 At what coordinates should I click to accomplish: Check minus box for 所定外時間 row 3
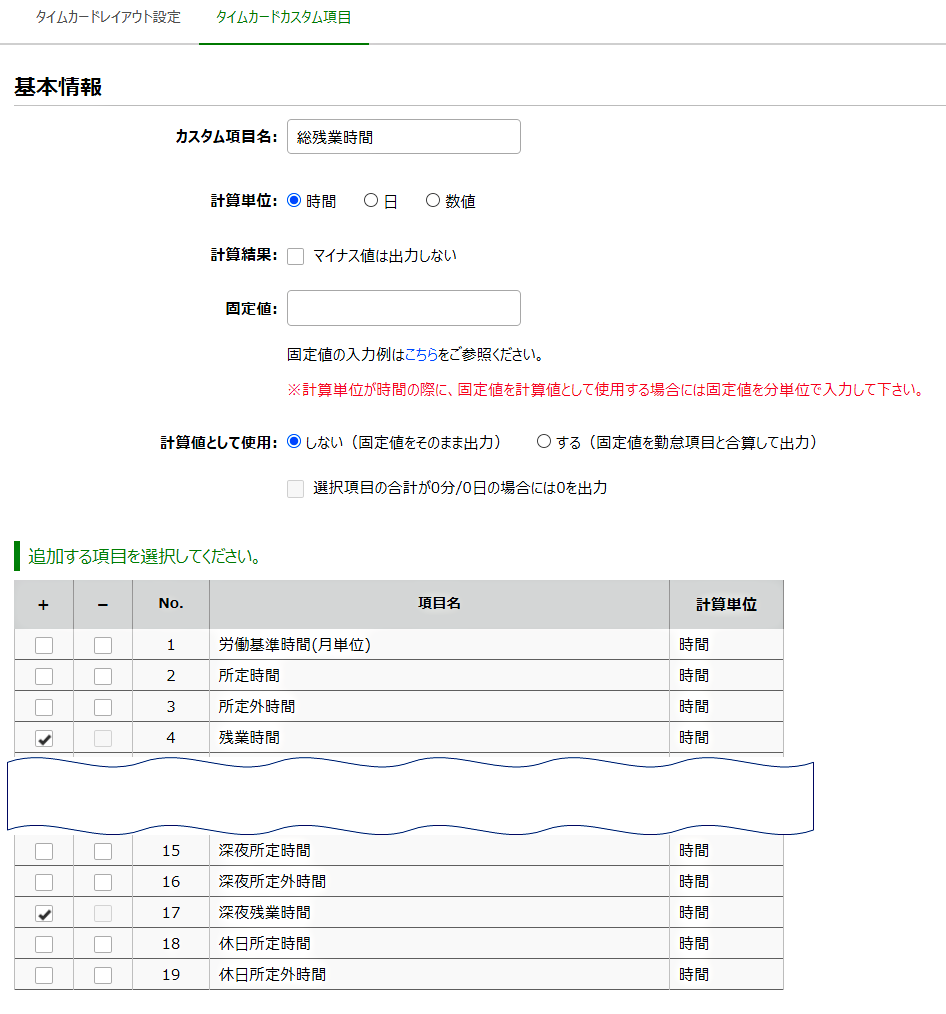coord(103,707)
